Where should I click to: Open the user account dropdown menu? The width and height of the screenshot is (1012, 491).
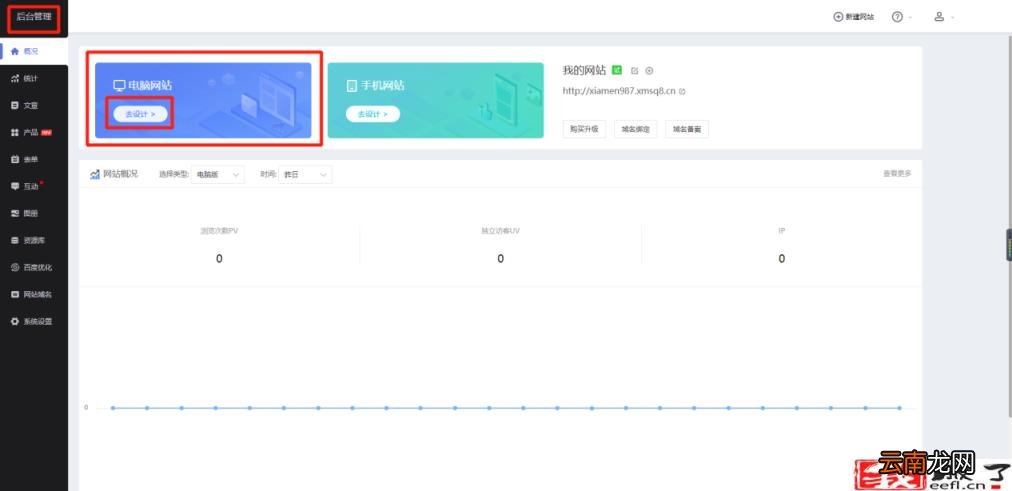[x=944, y=17]
